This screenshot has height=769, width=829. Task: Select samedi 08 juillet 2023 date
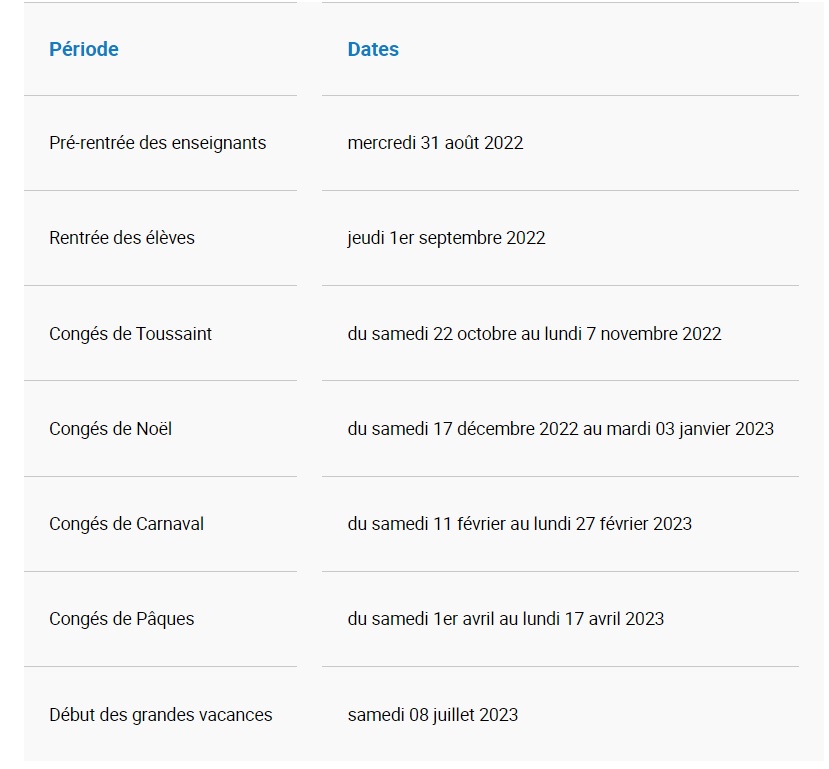click(432, 715)
